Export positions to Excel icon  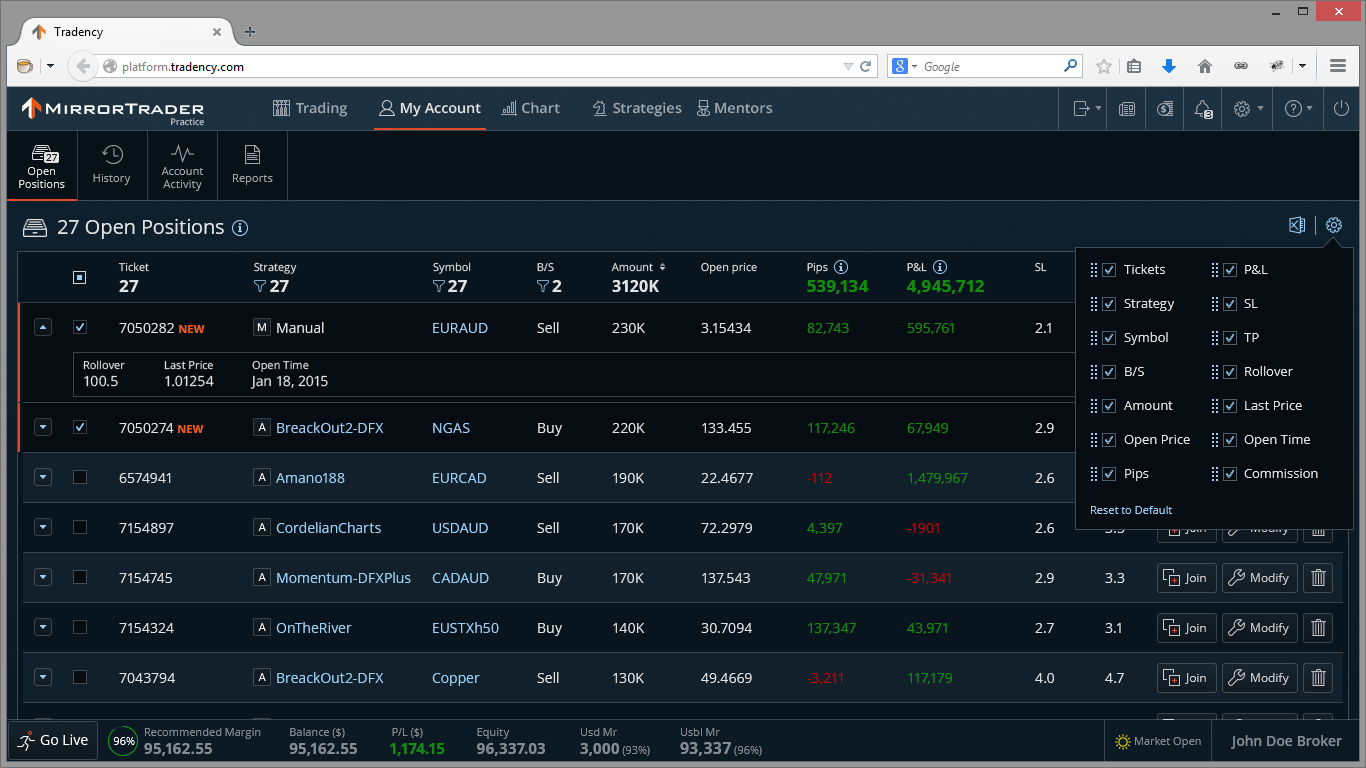click(1297, 225)
